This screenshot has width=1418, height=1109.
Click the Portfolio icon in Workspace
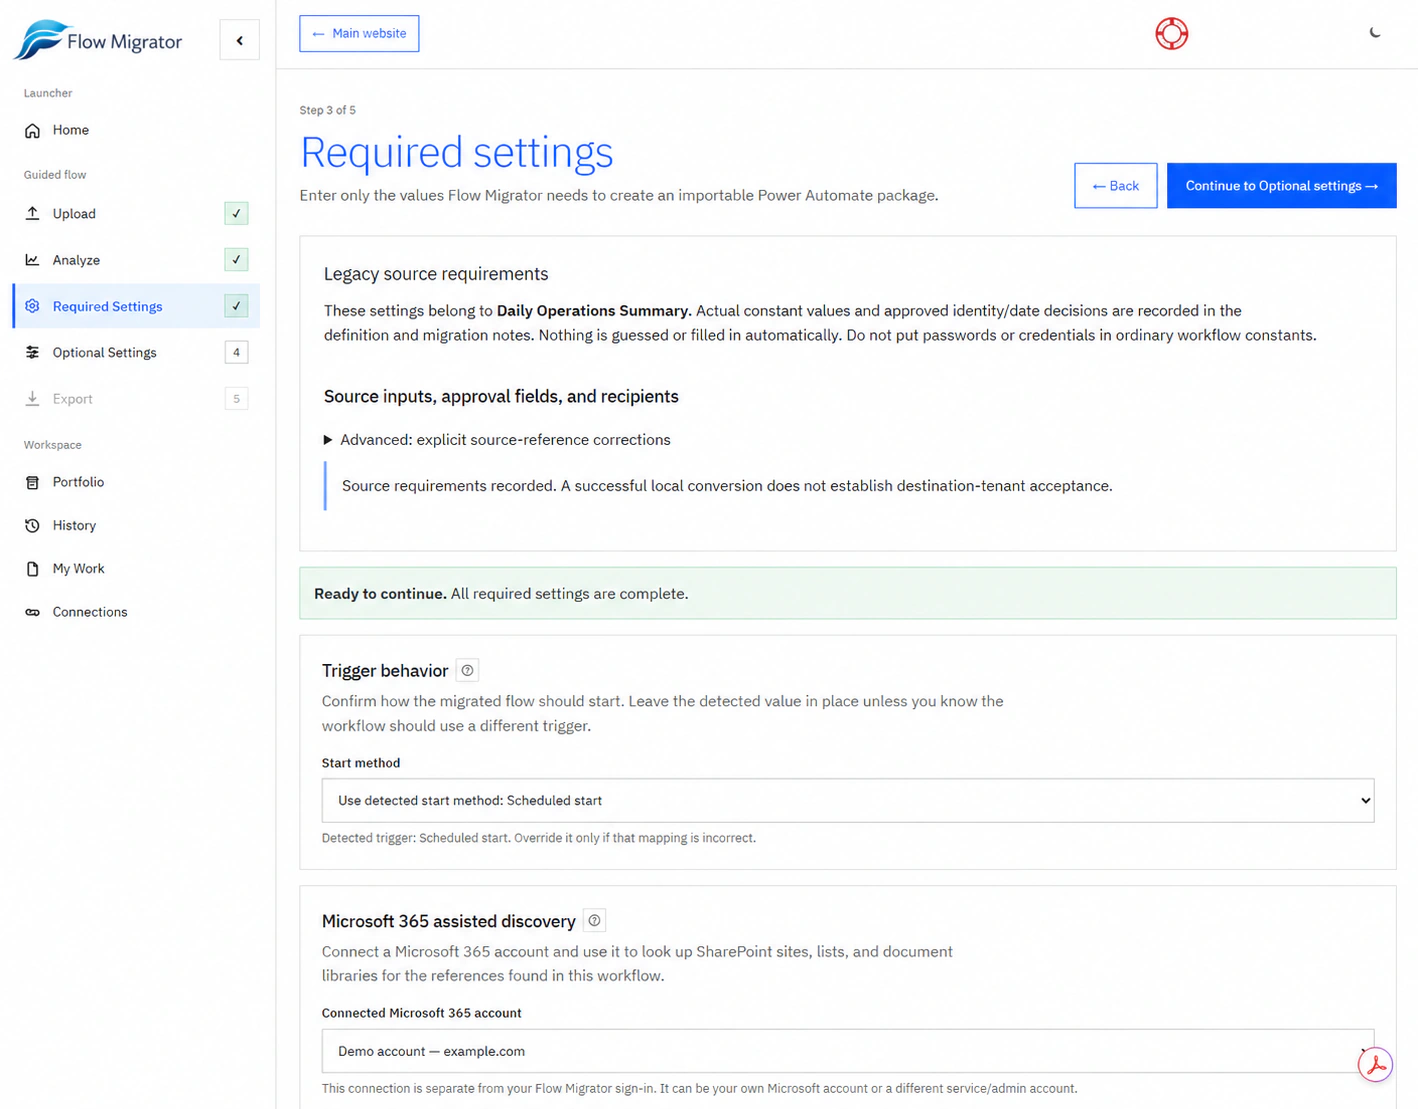33,482
